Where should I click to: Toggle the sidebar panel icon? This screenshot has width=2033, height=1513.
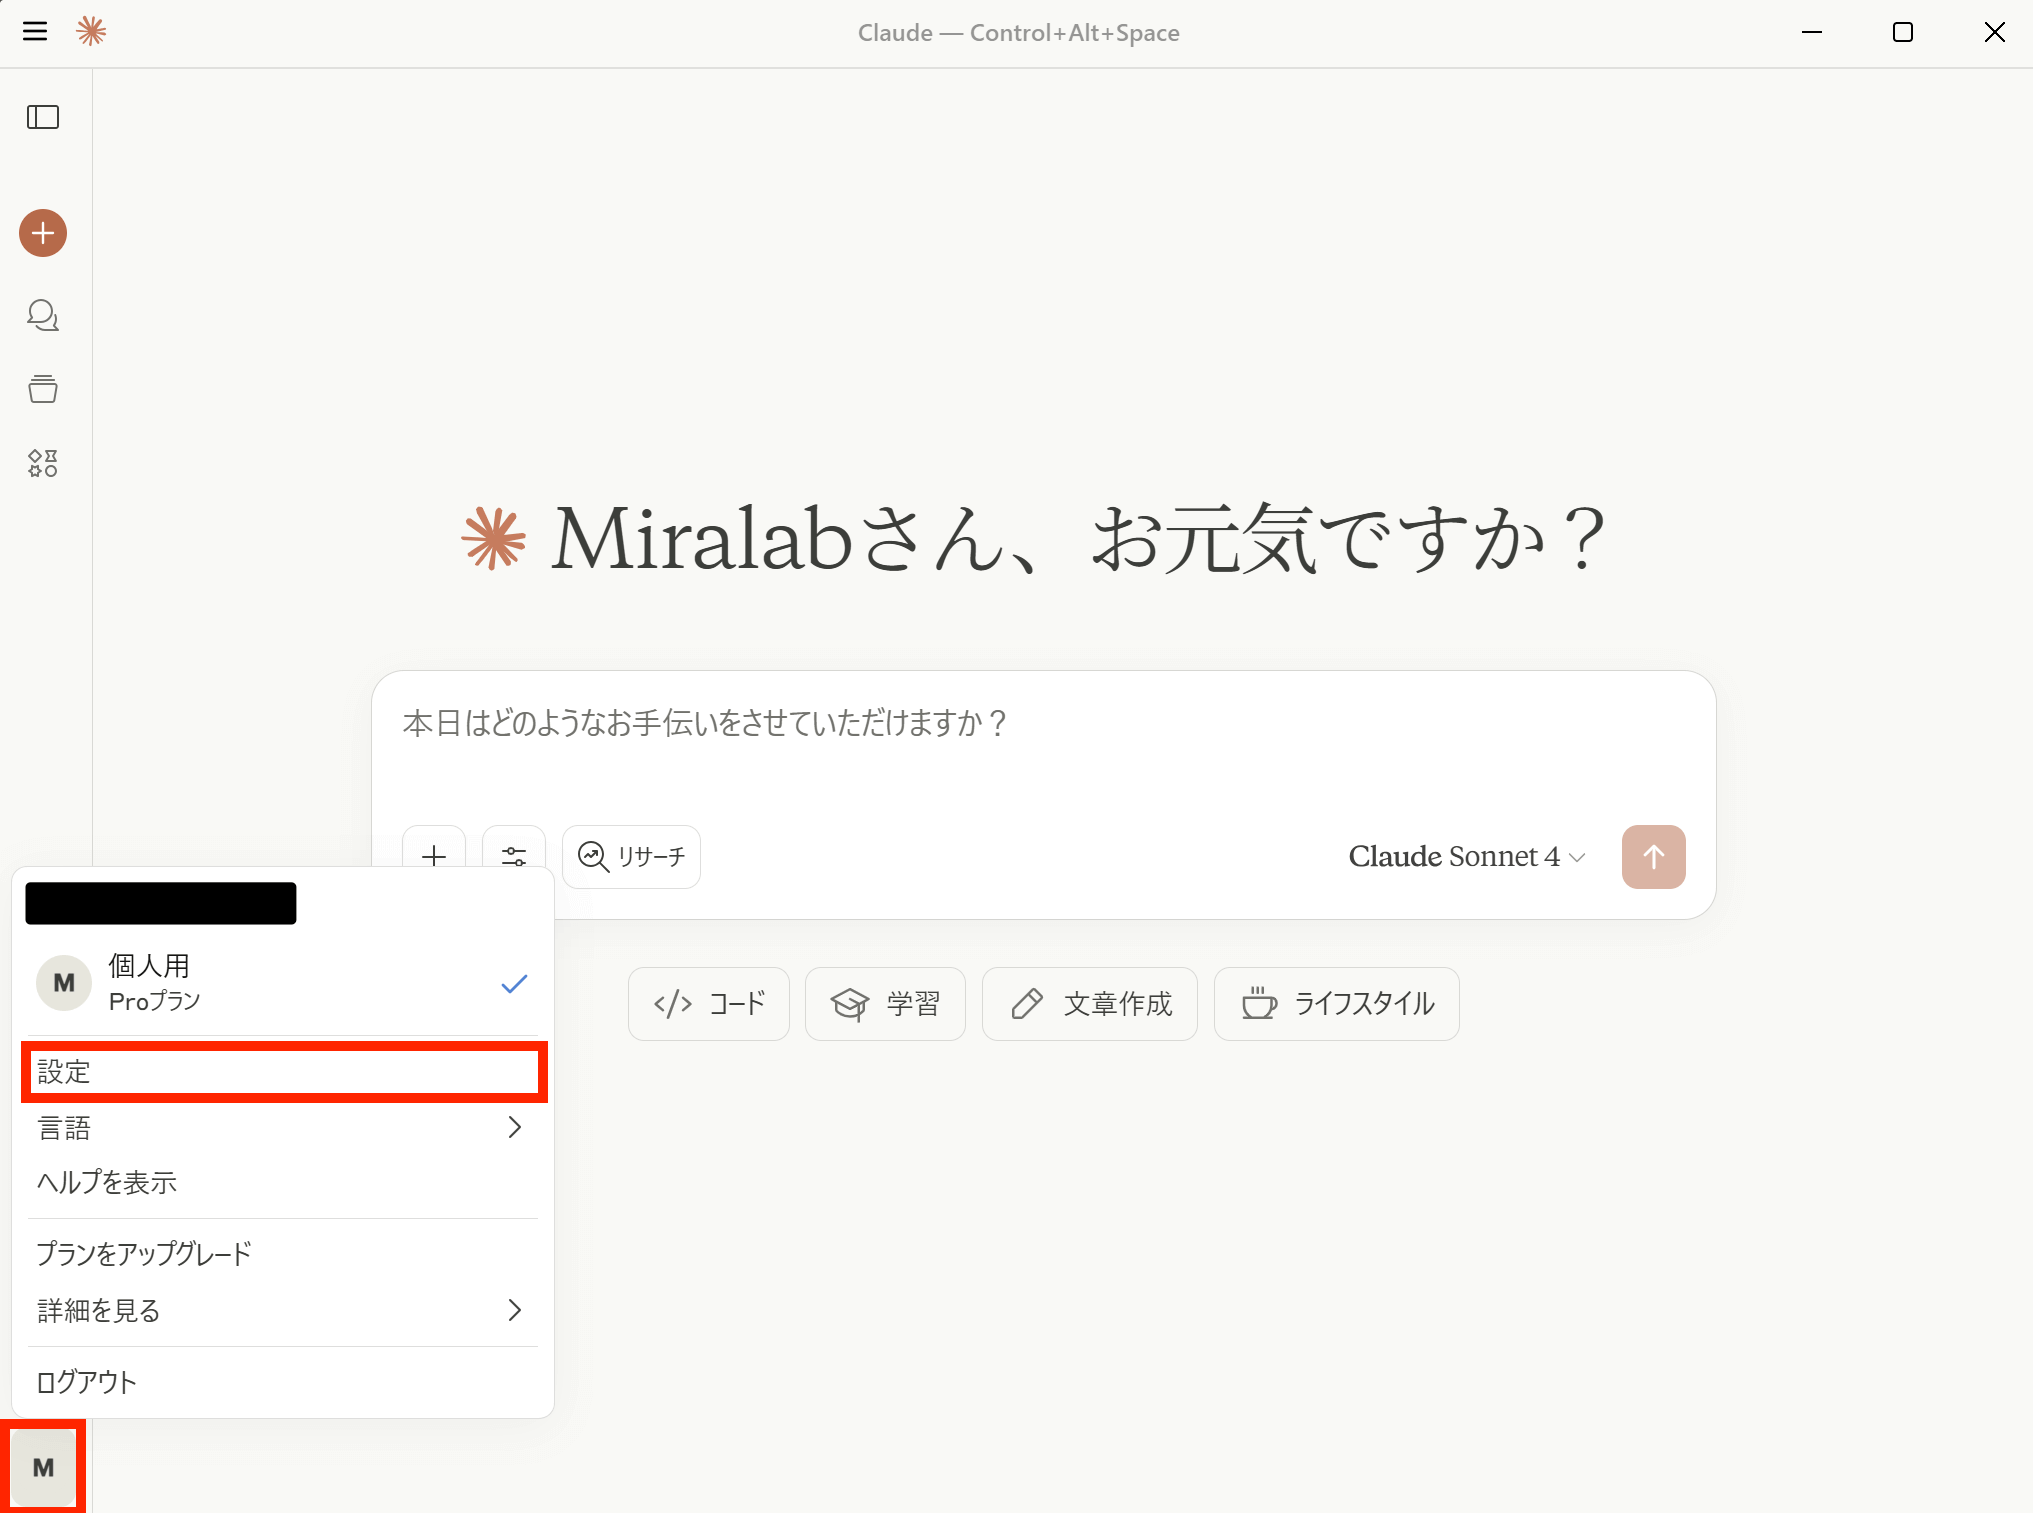pos(43,117)
